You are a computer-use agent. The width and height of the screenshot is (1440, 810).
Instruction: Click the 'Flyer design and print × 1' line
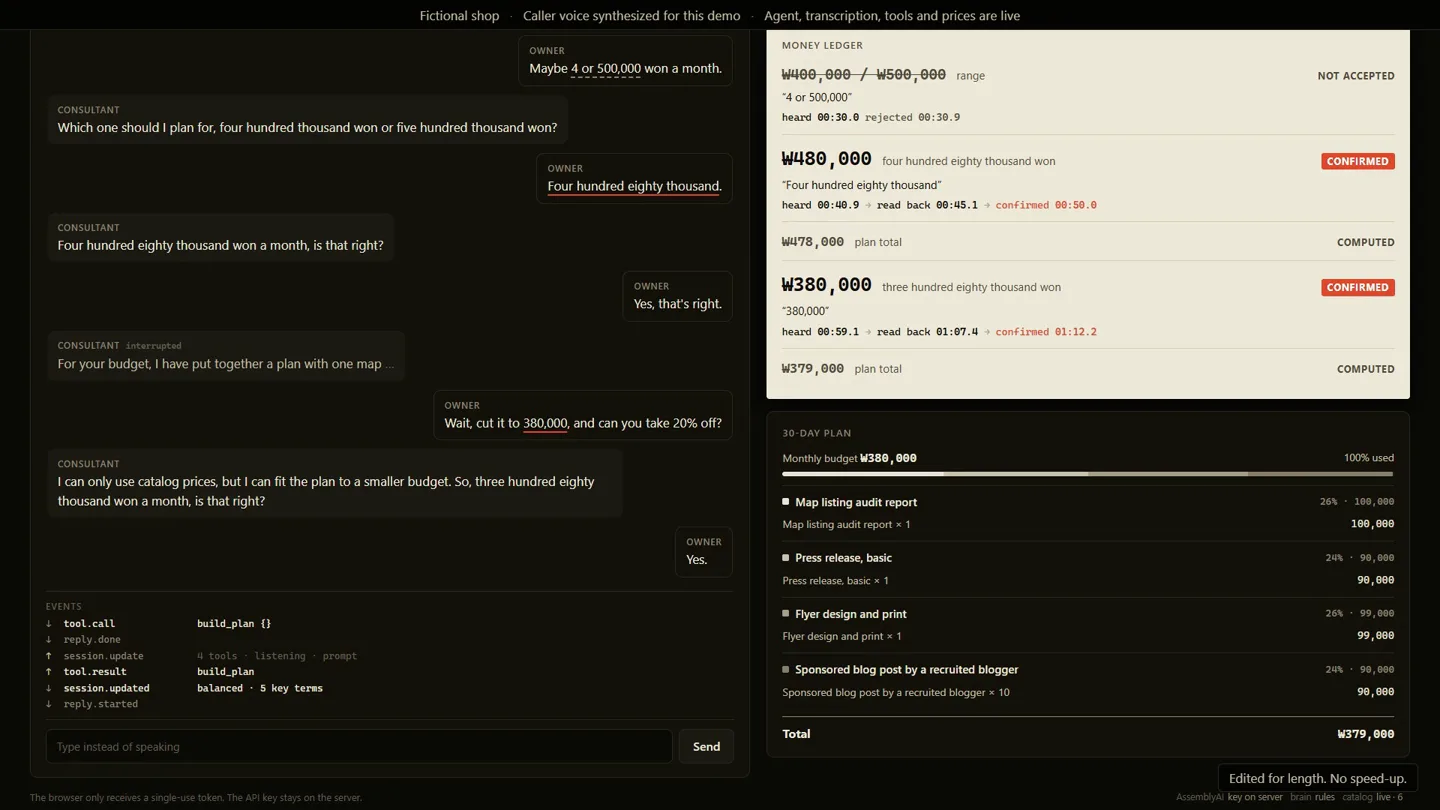point(842,636)
